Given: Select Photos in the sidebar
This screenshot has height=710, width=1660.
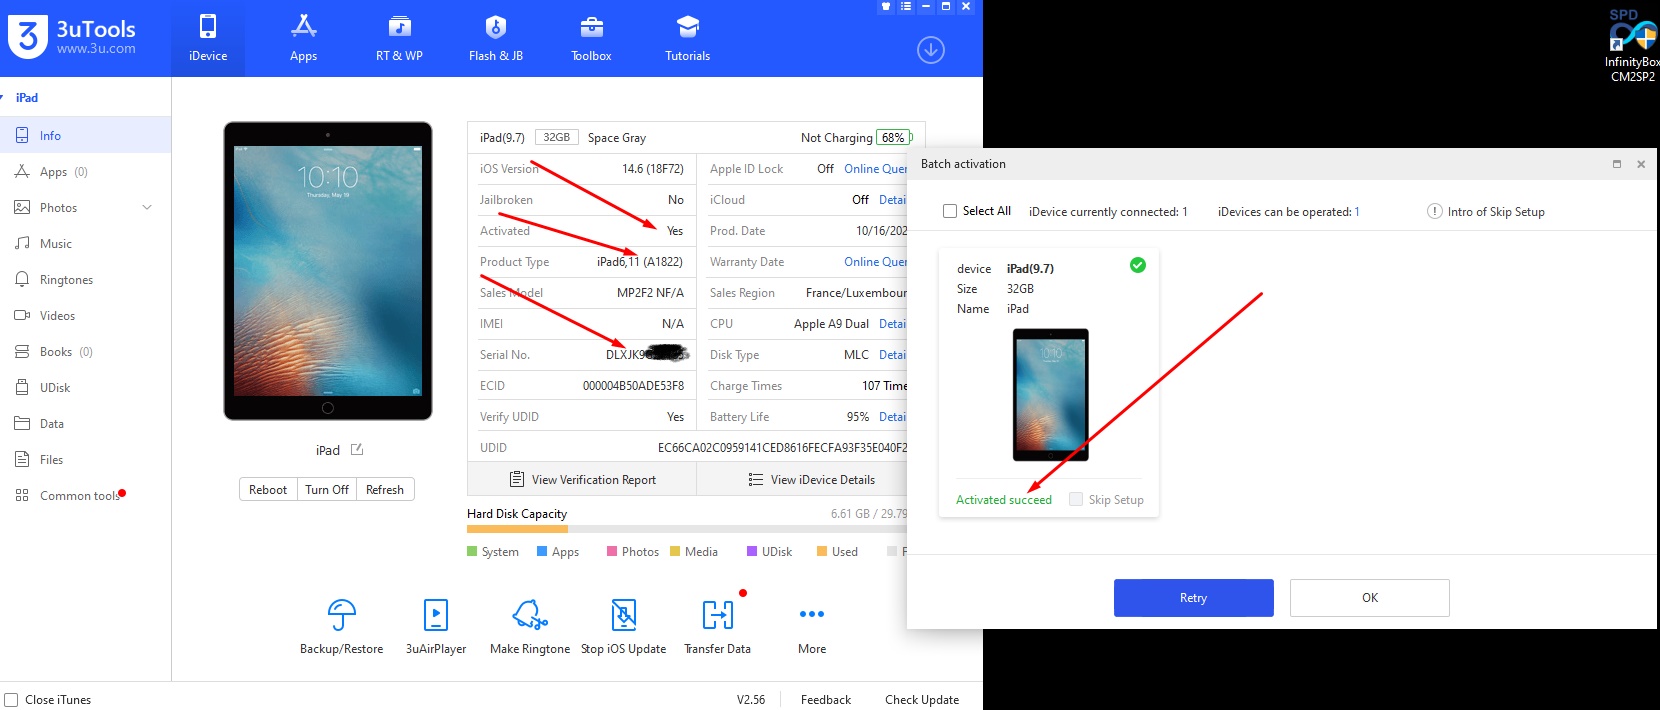Looking at the screenshot, I should 85,208.
